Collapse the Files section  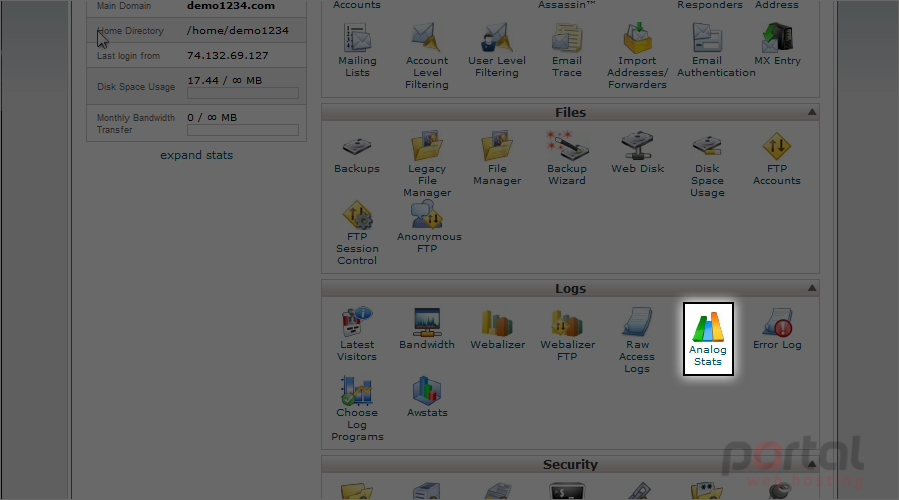click(812, 112)
